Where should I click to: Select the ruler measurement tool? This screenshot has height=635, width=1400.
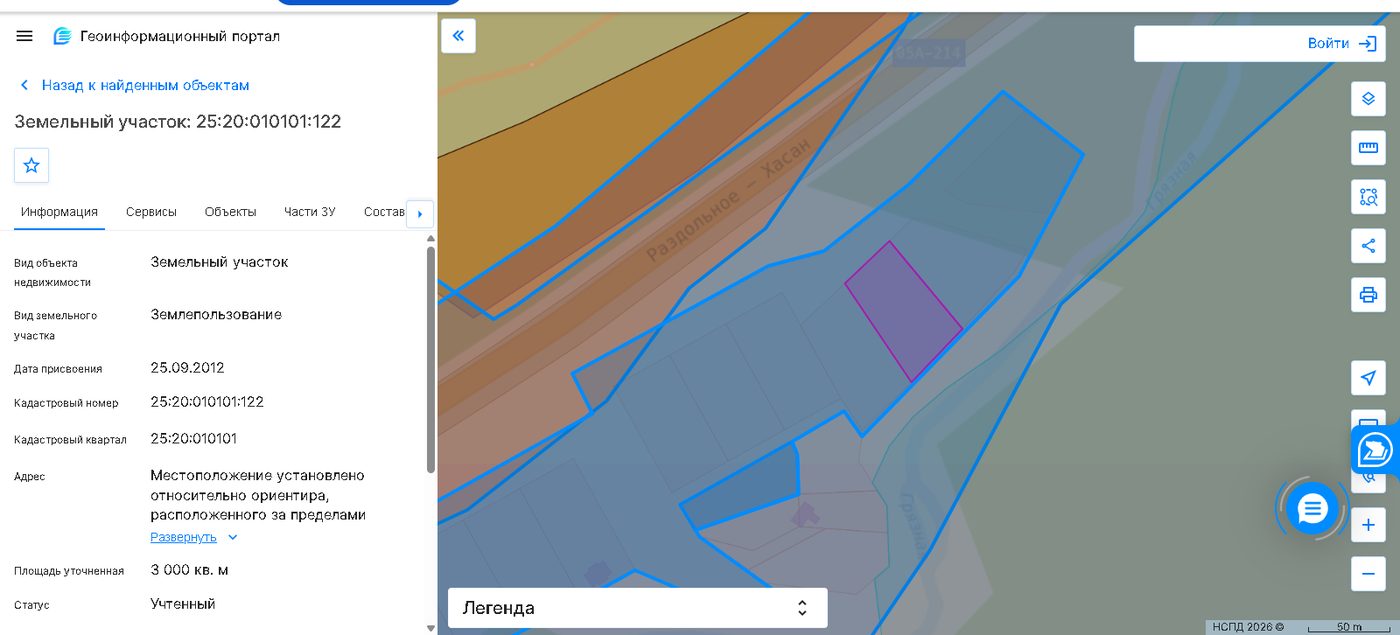1368,148
